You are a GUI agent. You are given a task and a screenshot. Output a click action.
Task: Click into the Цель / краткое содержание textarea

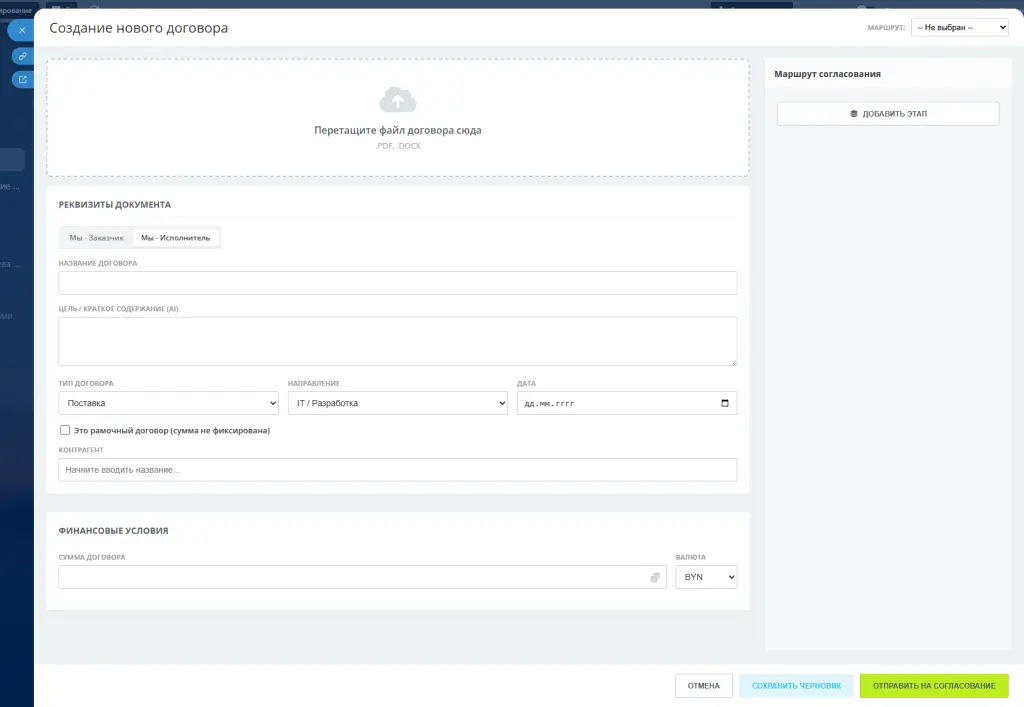point(397,342)
